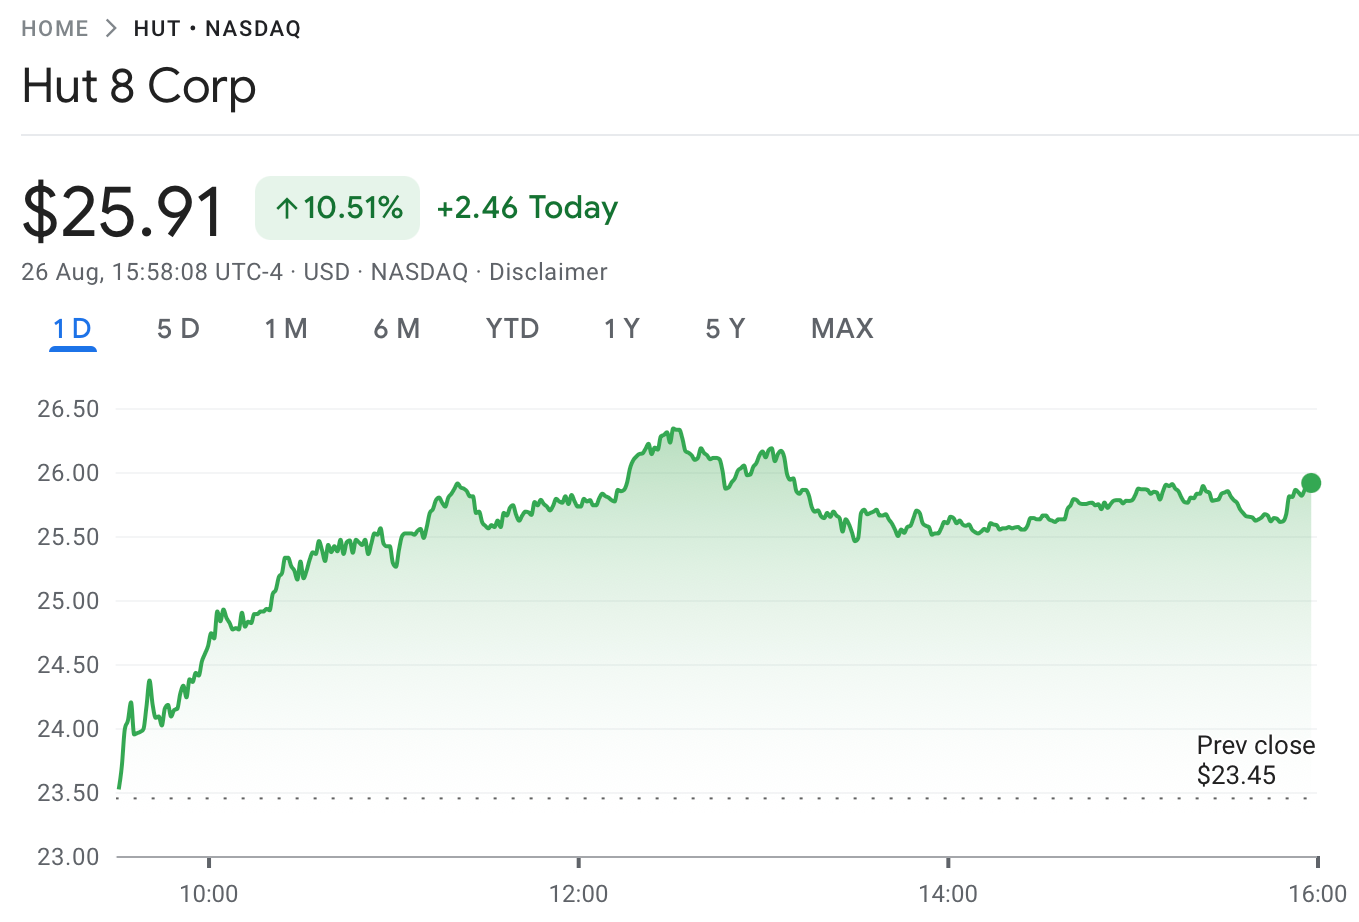The height and width of the screenshot is (922, 1359).
Task: Click the breadcrumb chevron arrow icon
Action: (x=111, y=29)
